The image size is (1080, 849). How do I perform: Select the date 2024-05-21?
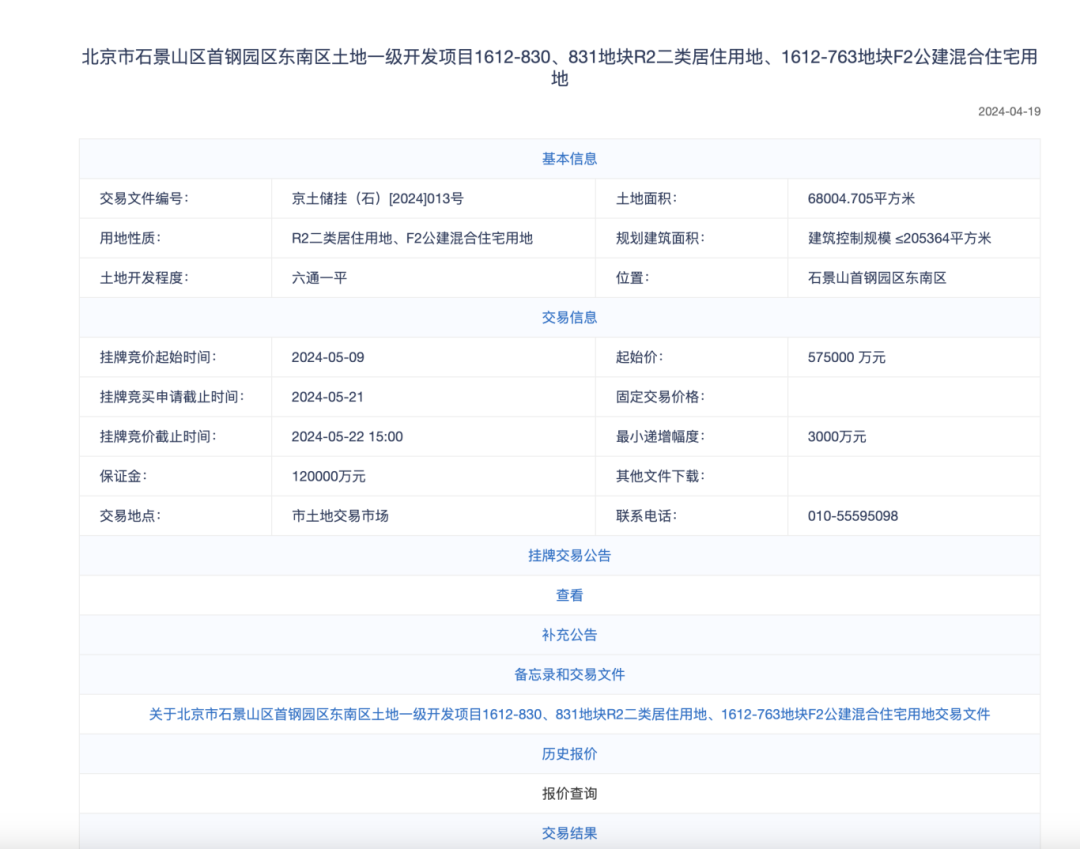327,397
